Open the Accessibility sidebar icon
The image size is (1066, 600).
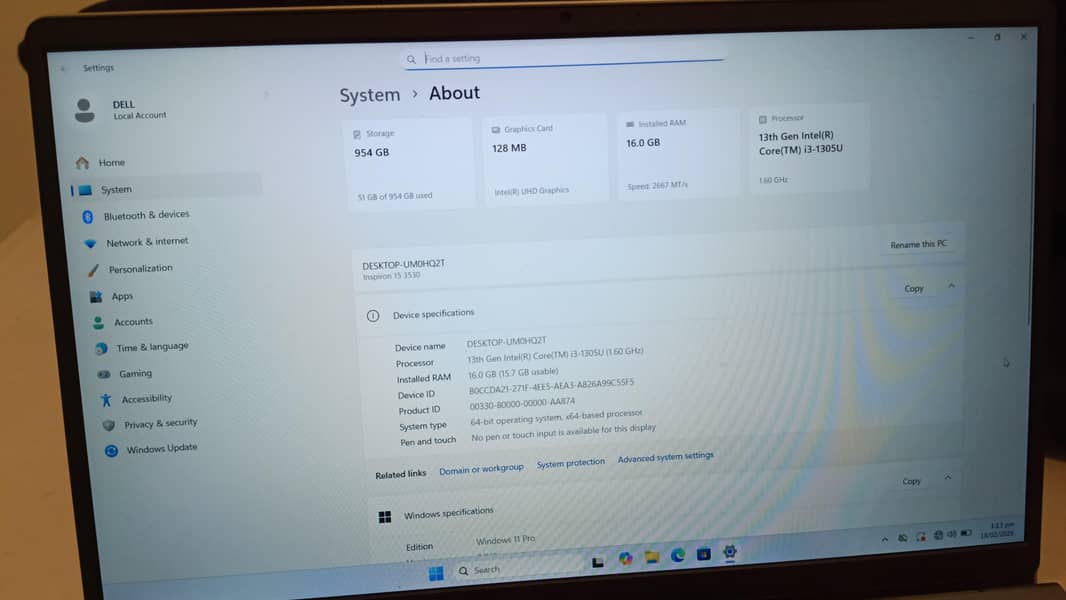[106, 400]
